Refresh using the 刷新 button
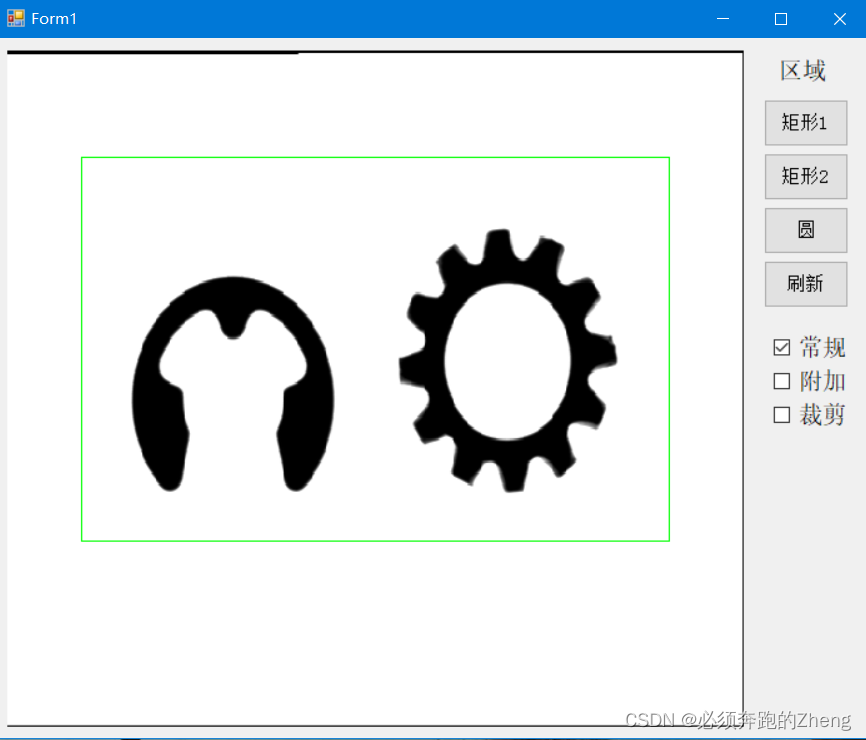Screen dimensions: 866x740 pos(806,284)
